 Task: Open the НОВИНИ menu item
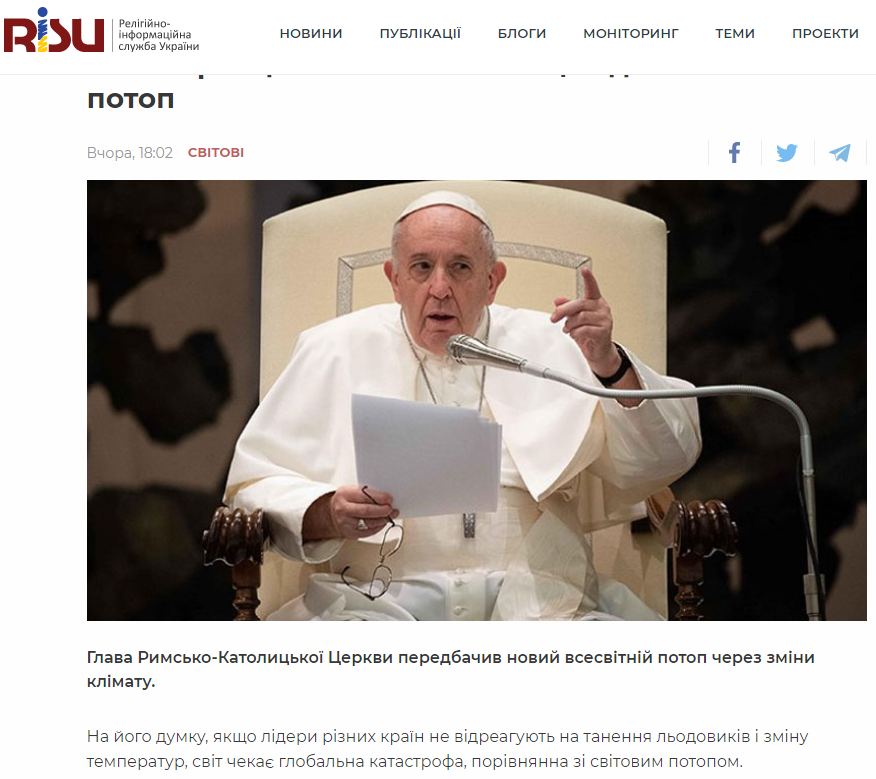[x=311, y=34]
